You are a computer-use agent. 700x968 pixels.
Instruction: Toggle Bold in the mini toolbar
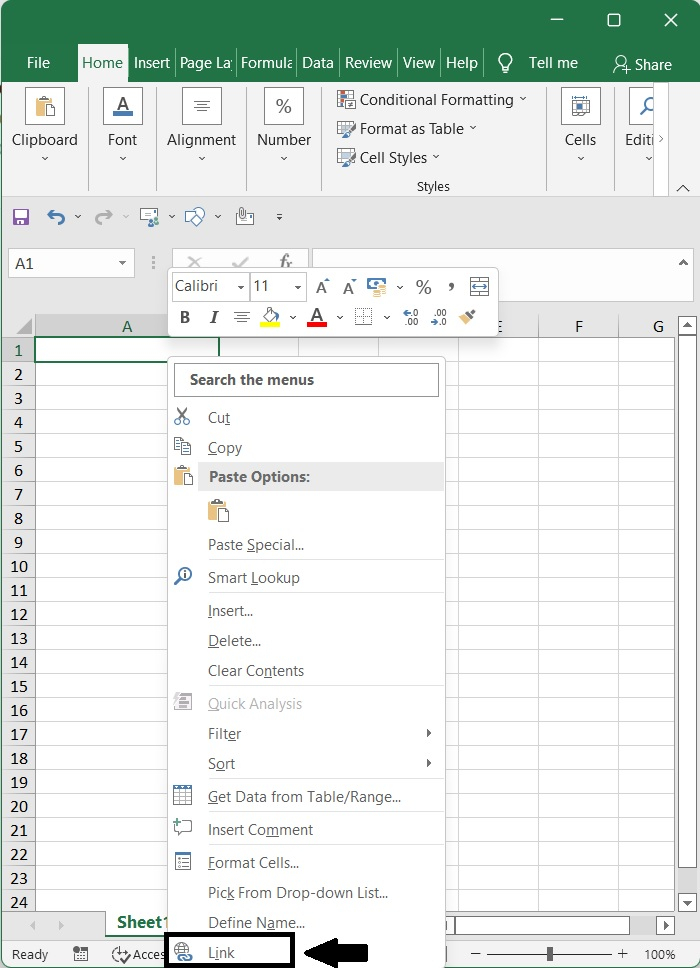tap(185, 317)
